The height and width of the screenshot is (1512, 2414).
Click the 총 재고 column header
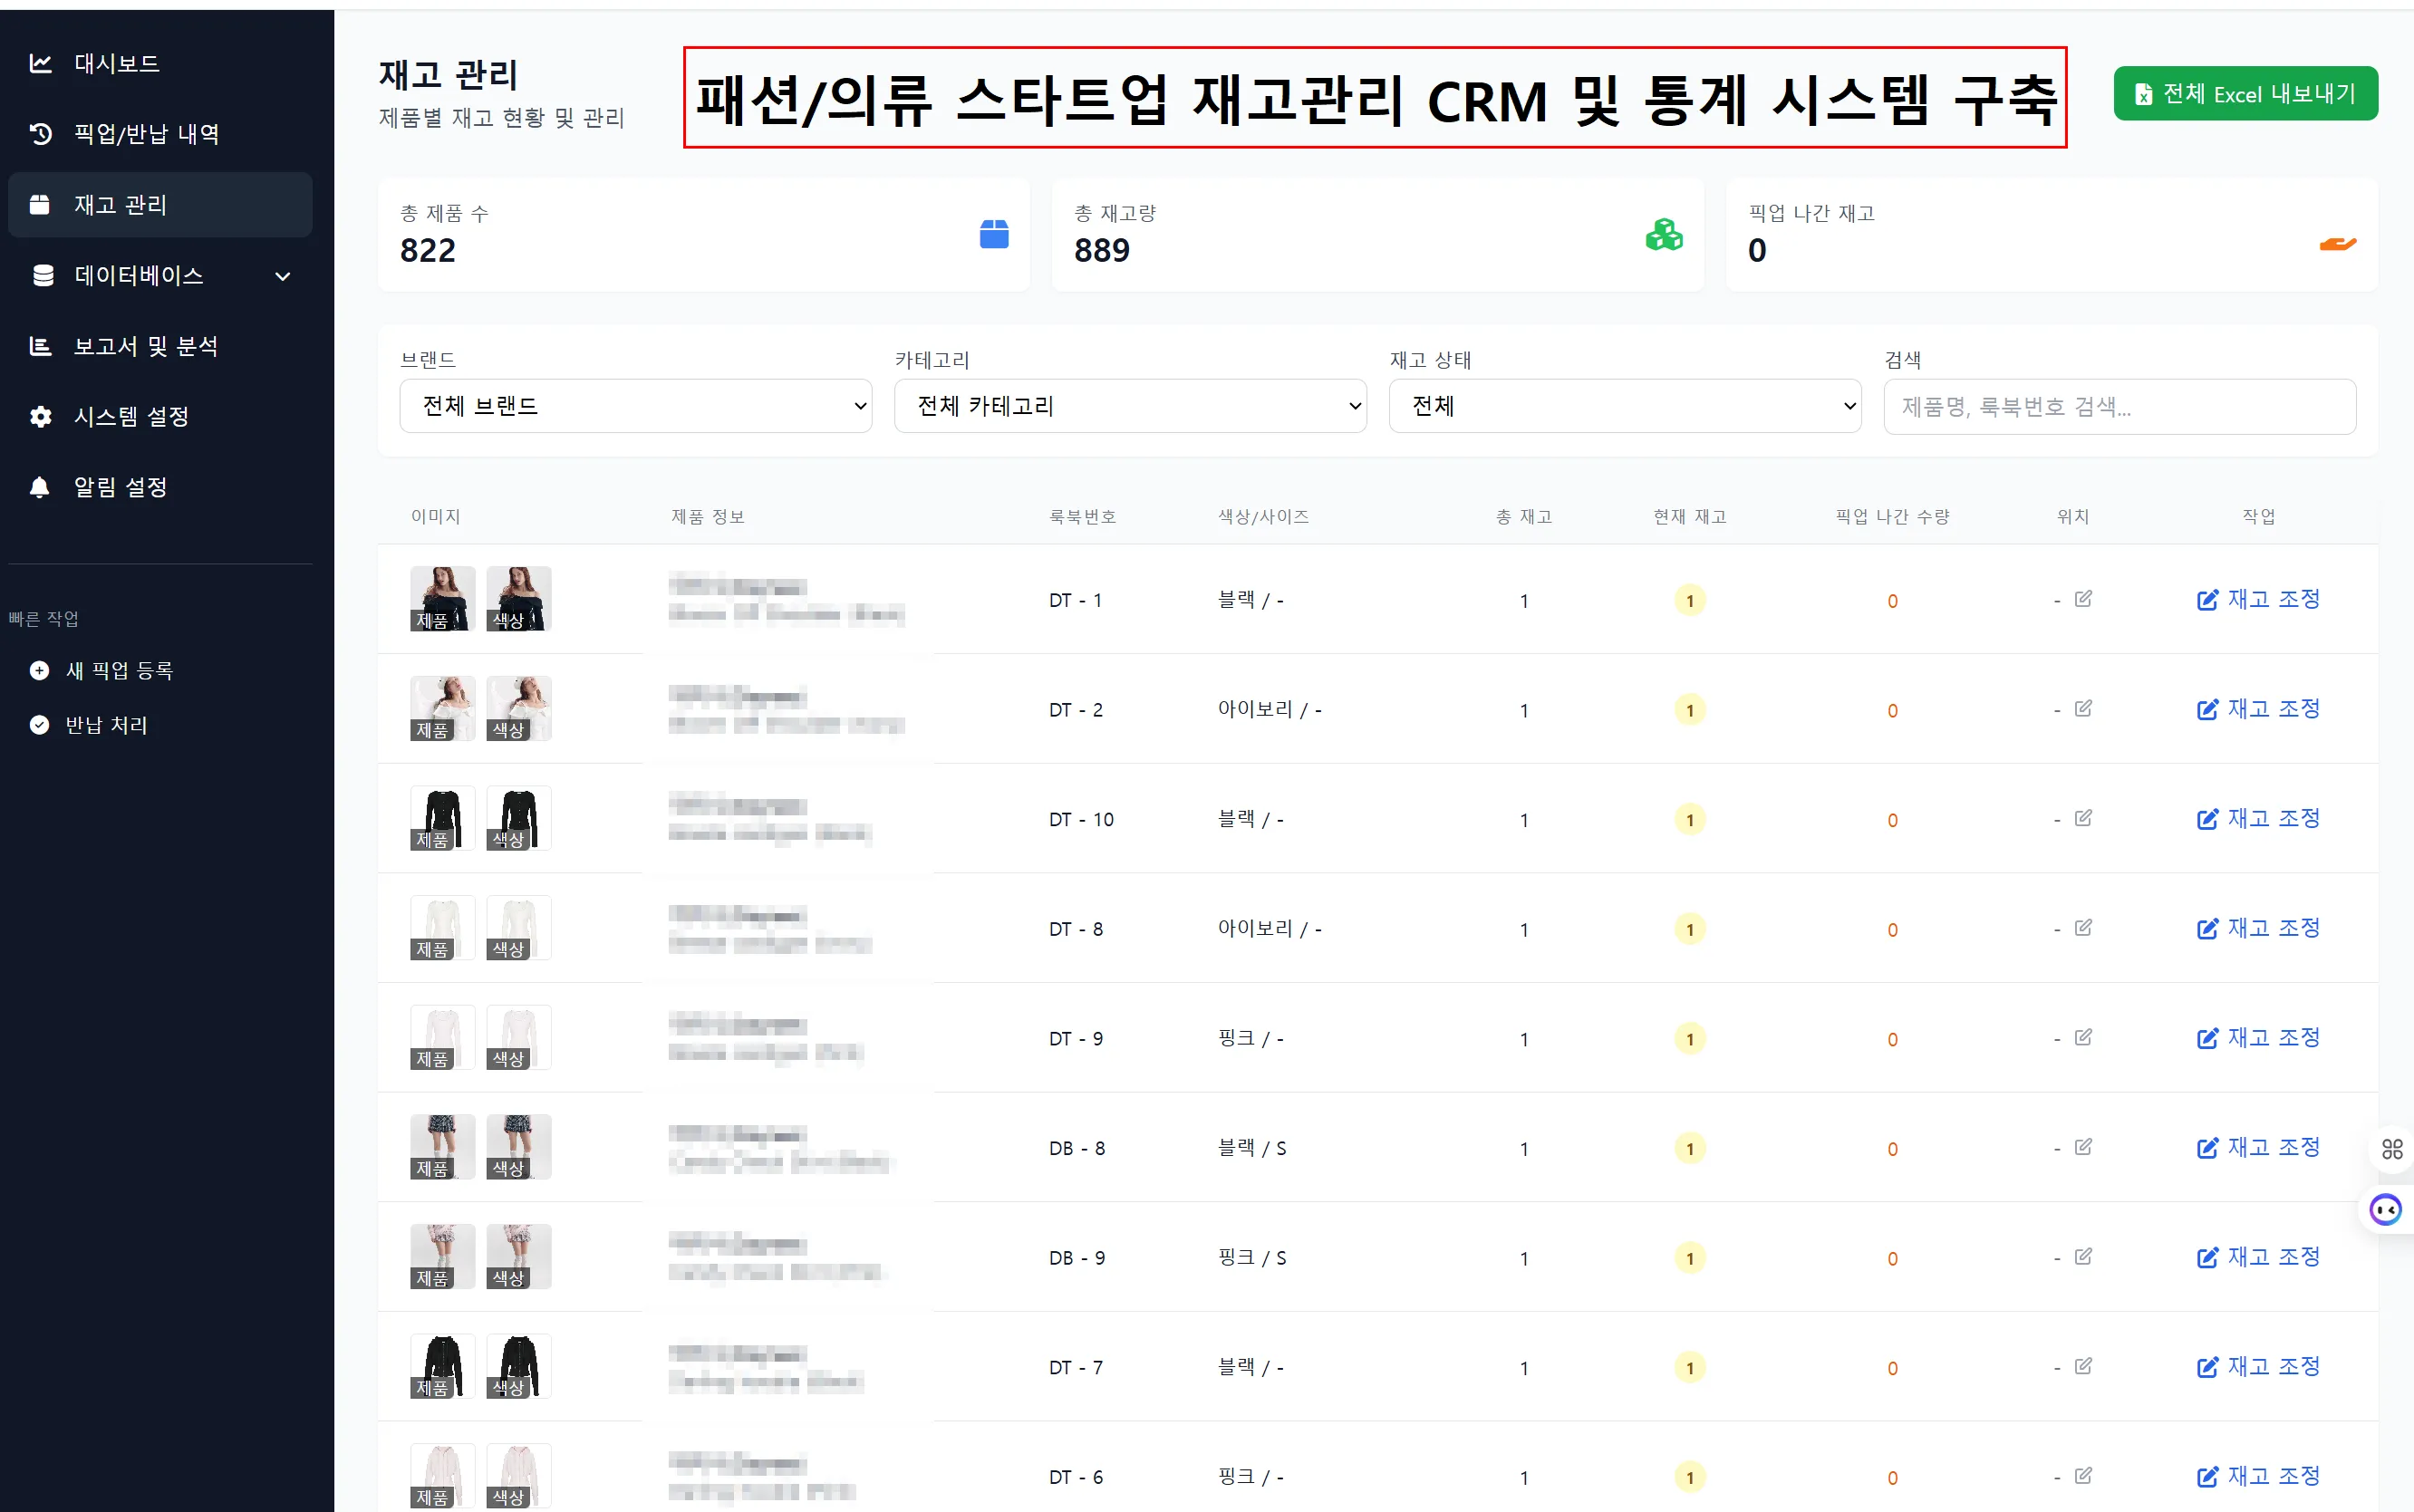tap(1524, 517)
